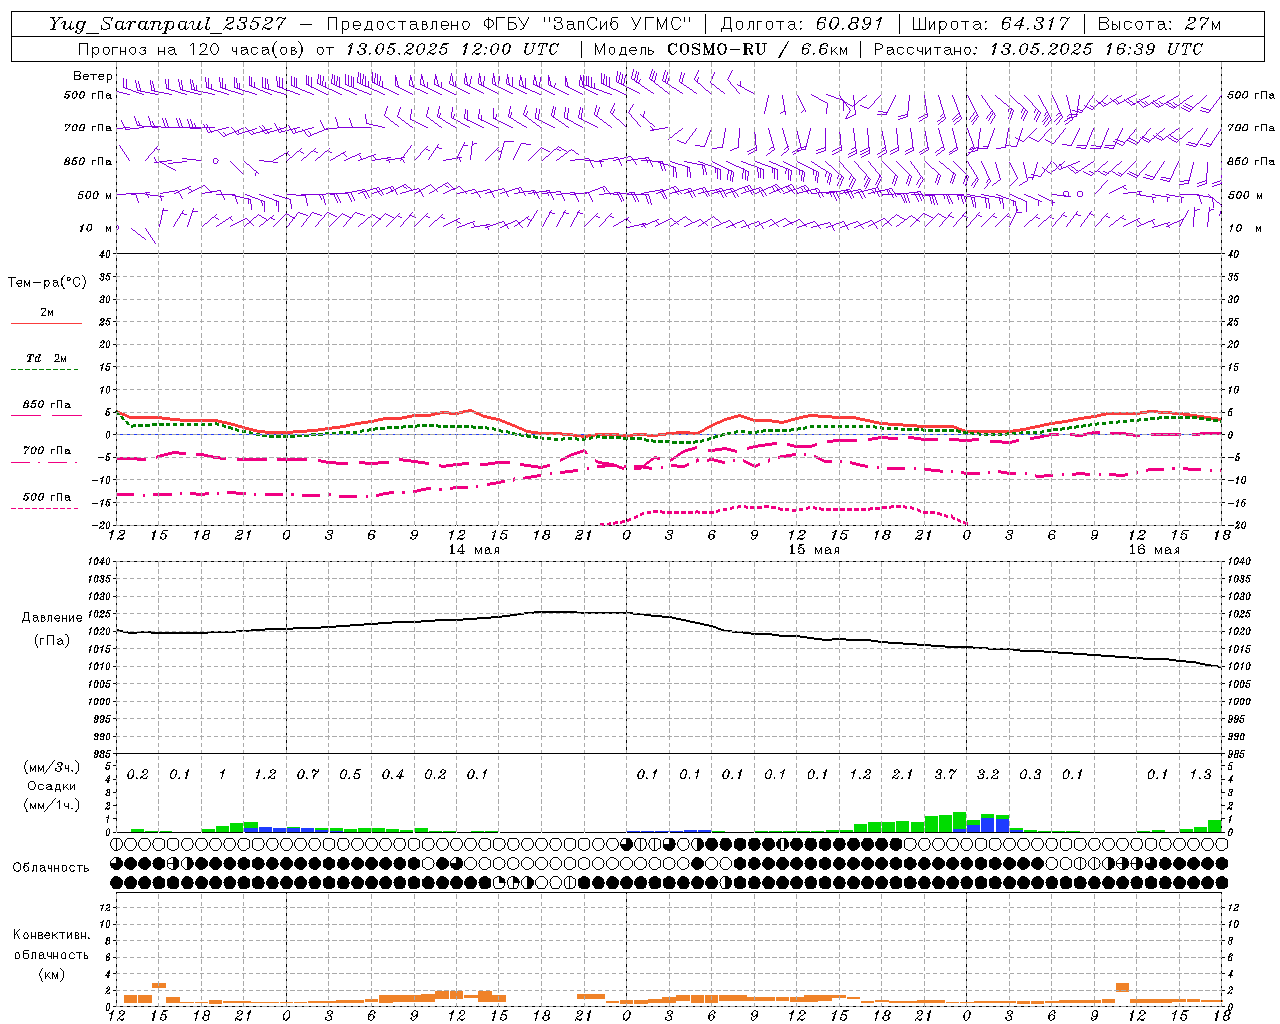The image size is (1280, 1024).
Task: Click the 14 мая date label
Action: point(474,550)
